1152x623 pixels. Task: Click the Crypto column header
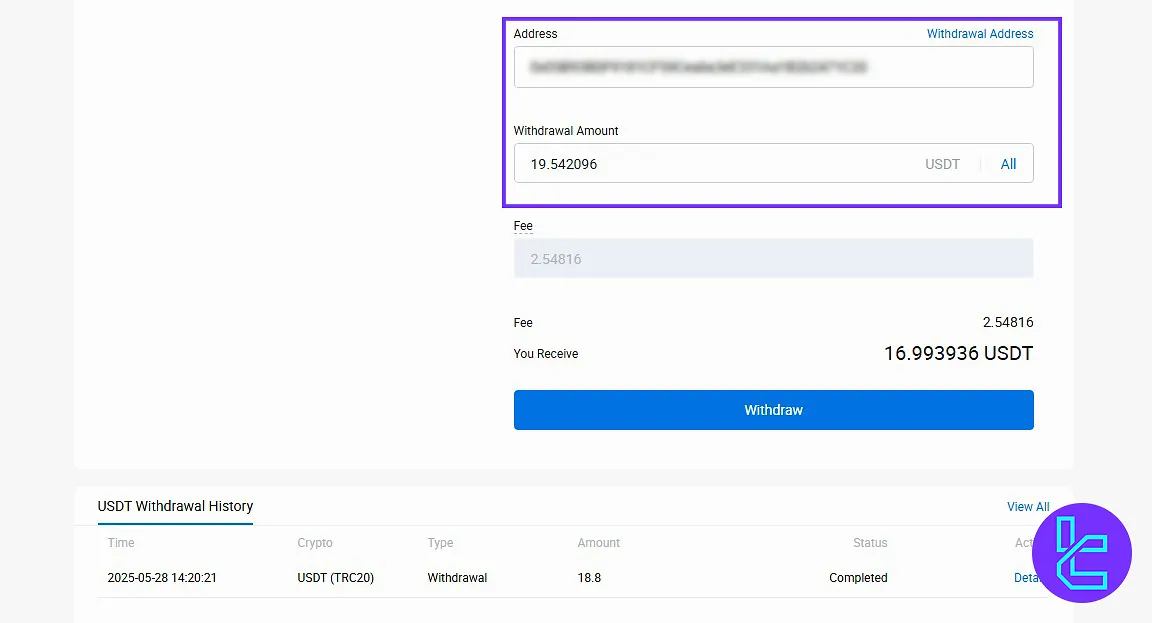tap(314, 543)
